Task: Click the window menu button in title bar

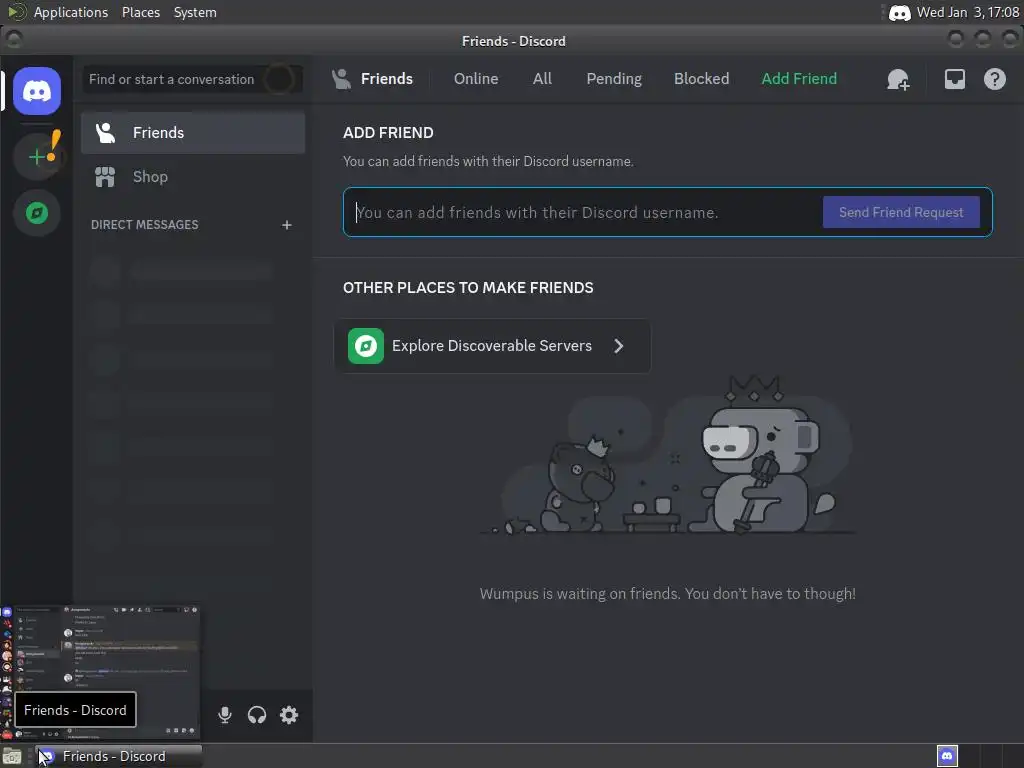Action: point(13,40)
